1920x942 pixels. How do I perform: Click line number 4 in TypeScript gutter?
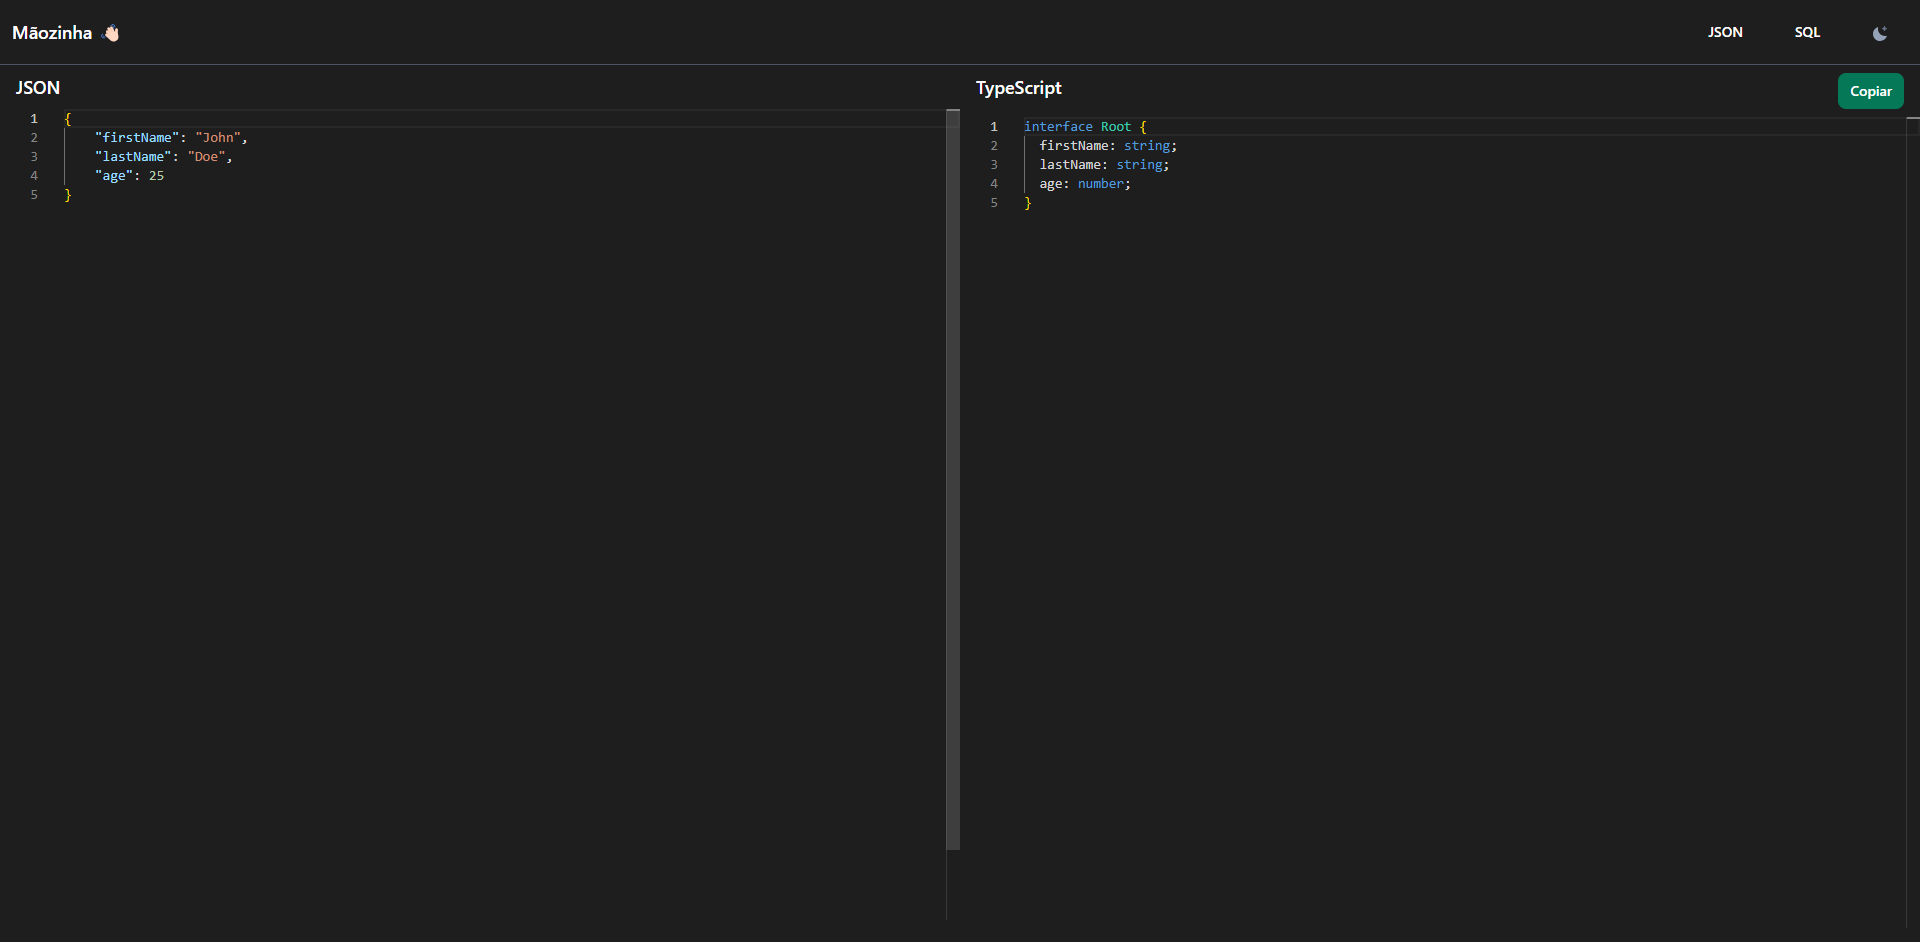[994, 184]
